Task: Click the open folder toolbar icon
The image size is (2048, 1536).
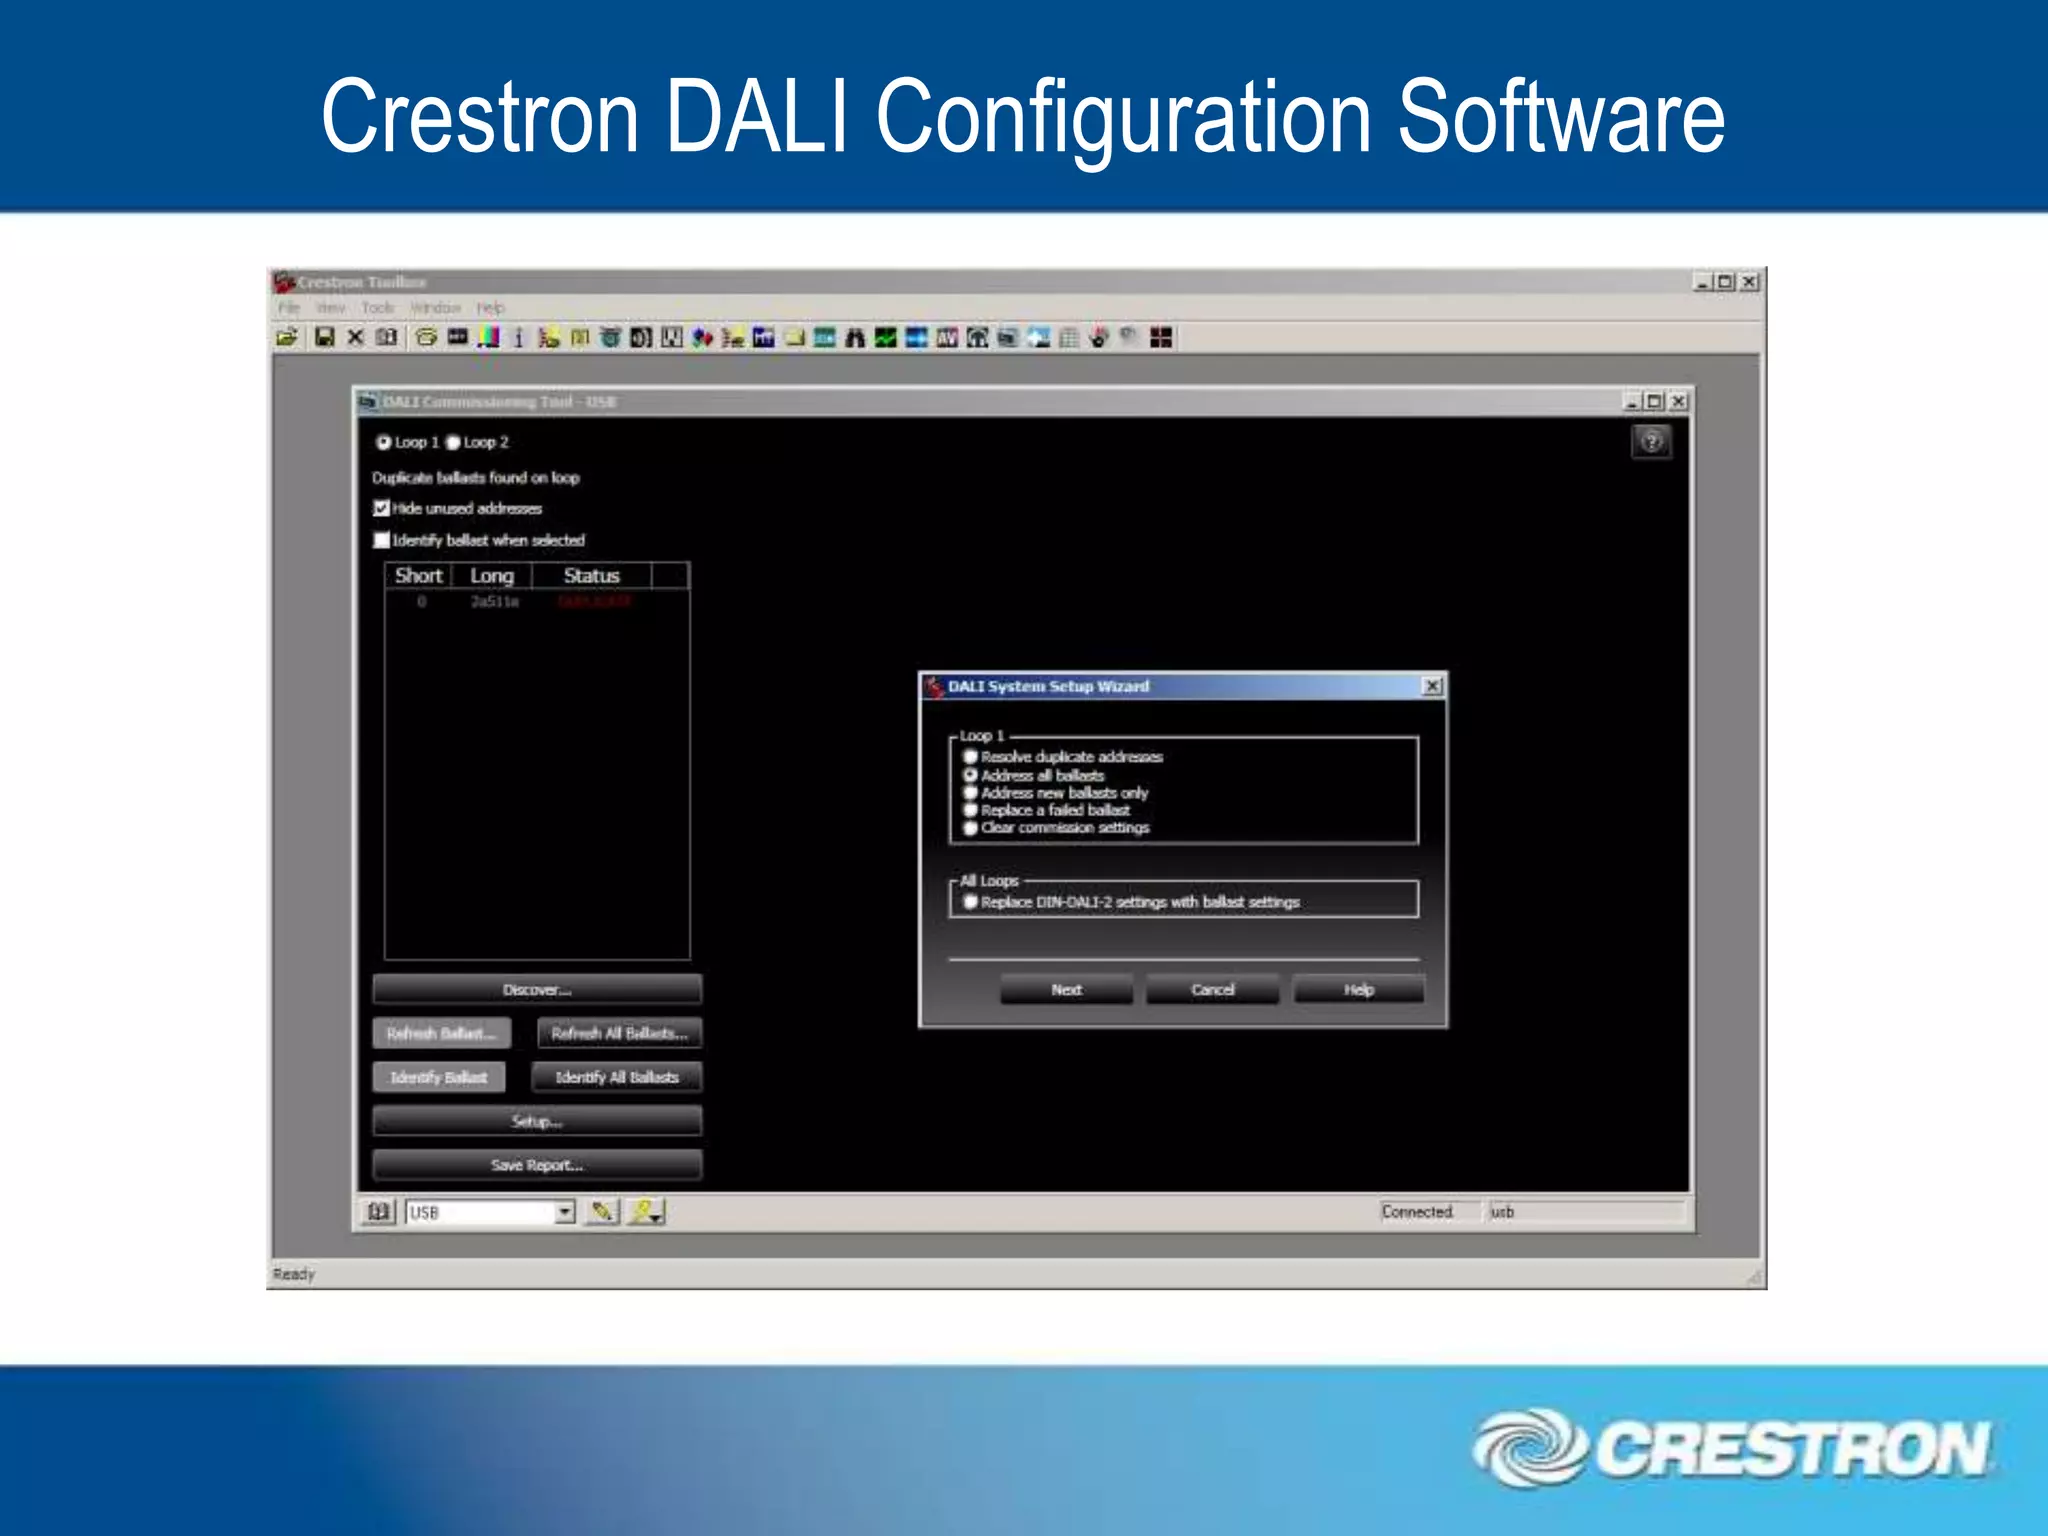Action: [x=287, y=338]
